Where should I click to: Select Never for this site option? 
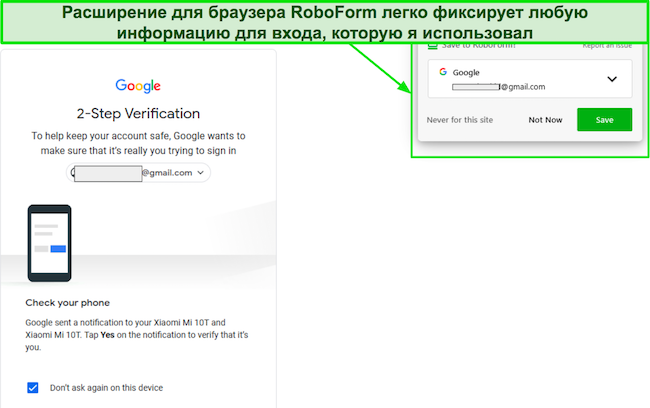pyautogui.click(x=460, y=120)
